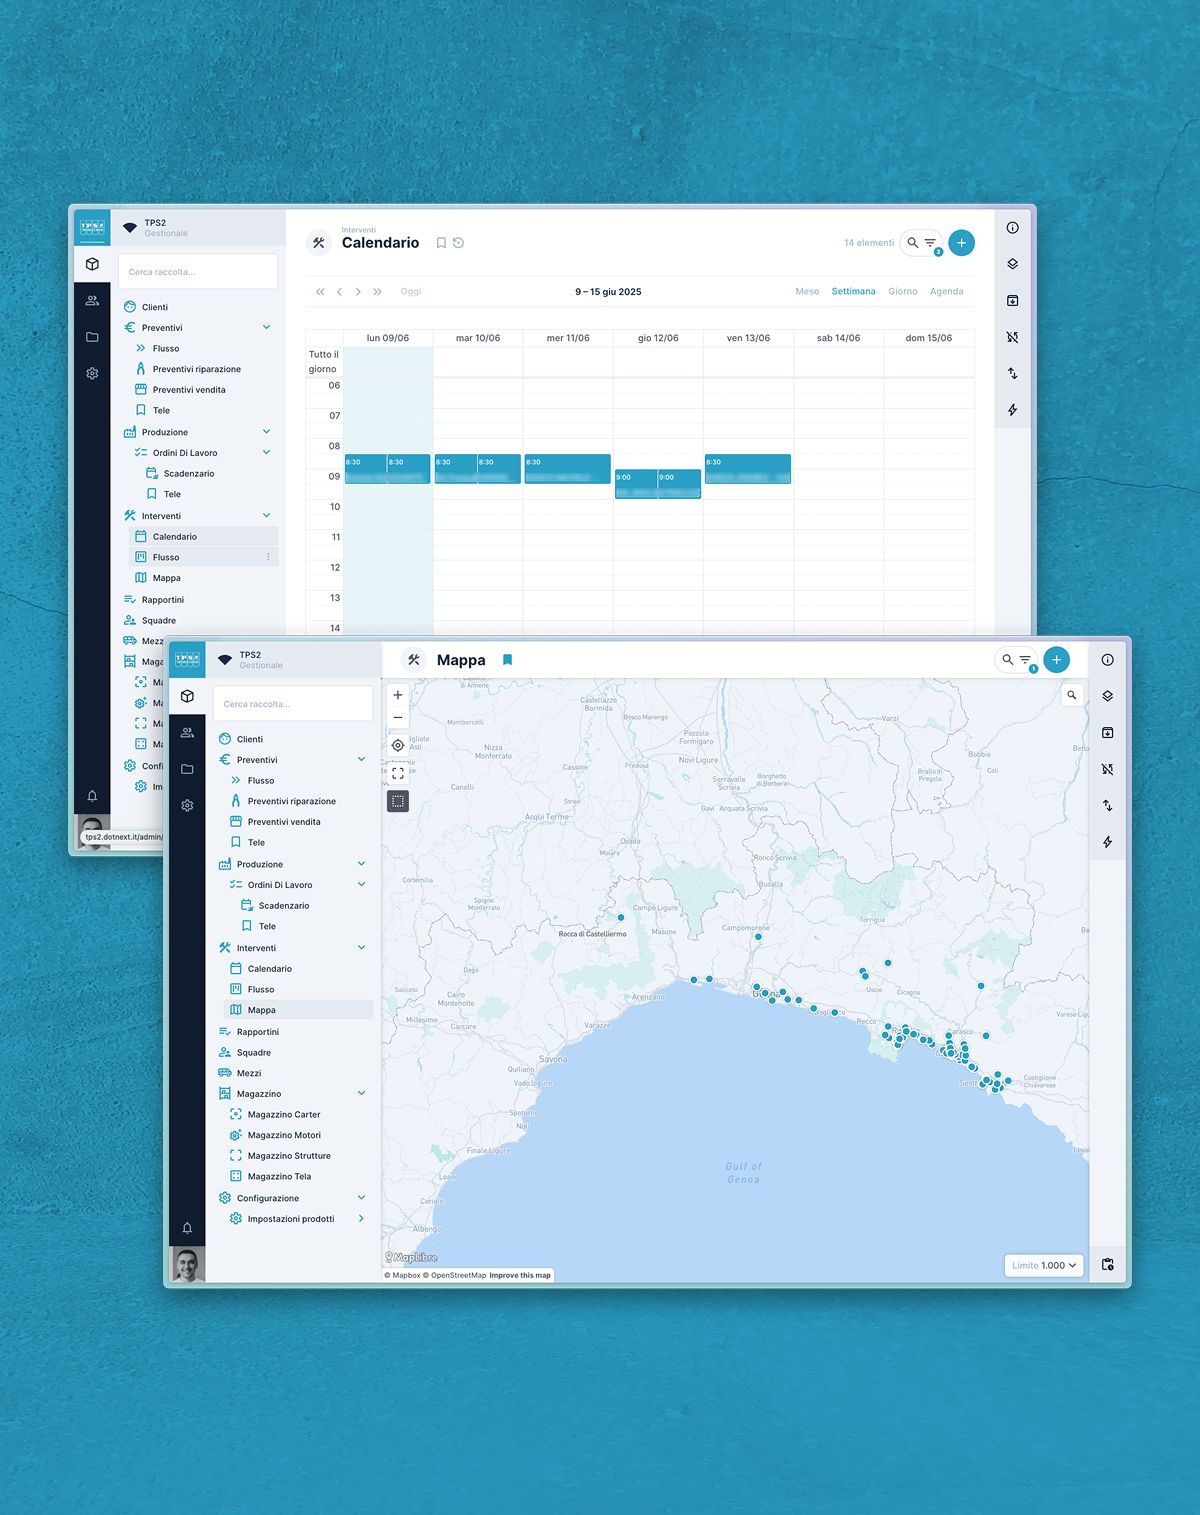Click the history reset icon beside Calendario title
Image resolution: width=1200 pixels, height=1515 pixels.
pos(459,243)
